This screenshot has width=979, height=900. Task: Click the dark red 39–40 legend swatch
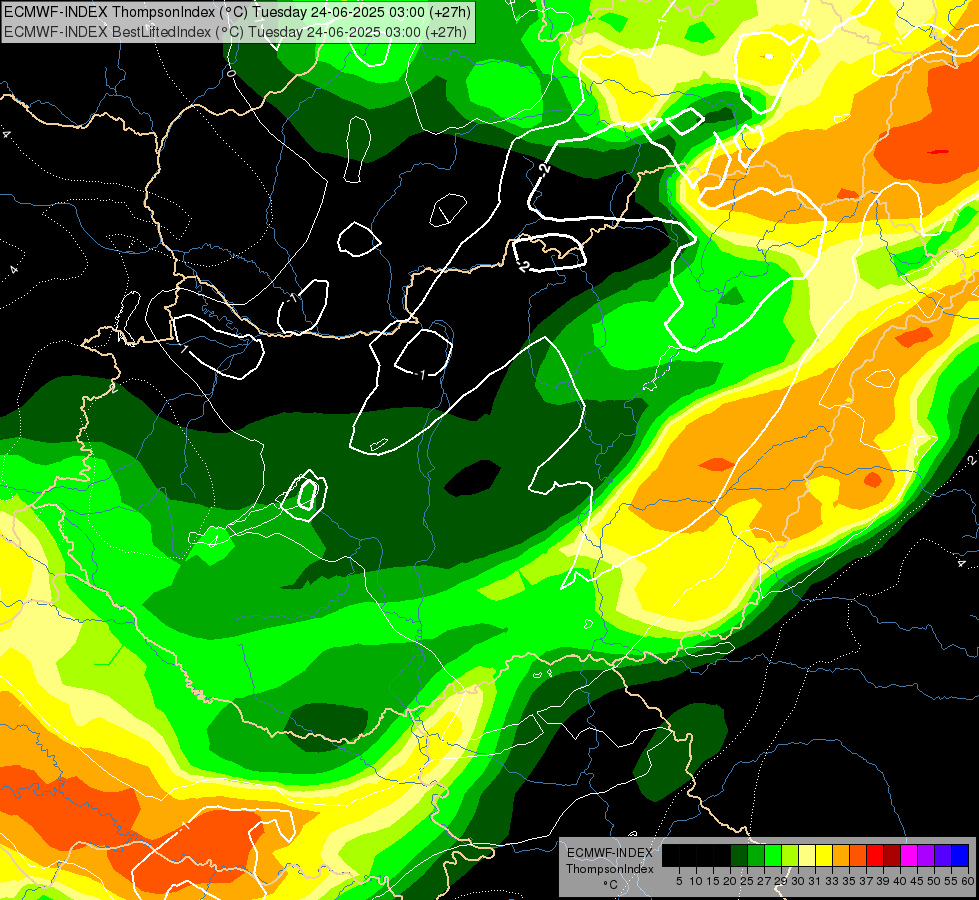(x=892, y=855)
